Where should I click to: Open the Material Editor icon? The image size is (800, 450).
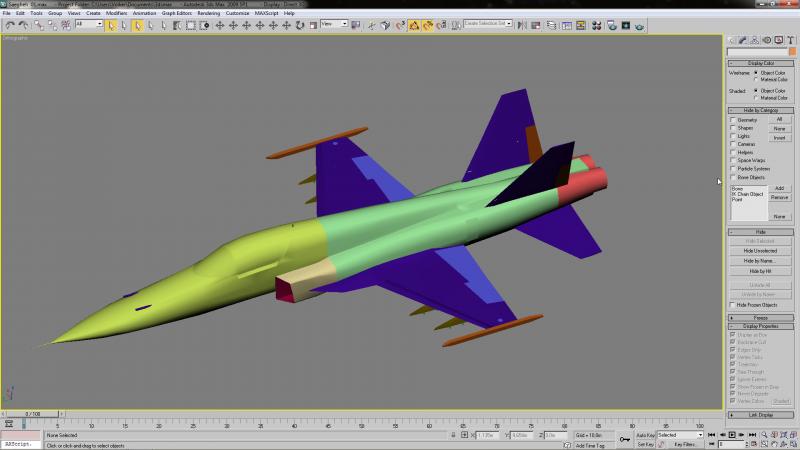[596, 25]
